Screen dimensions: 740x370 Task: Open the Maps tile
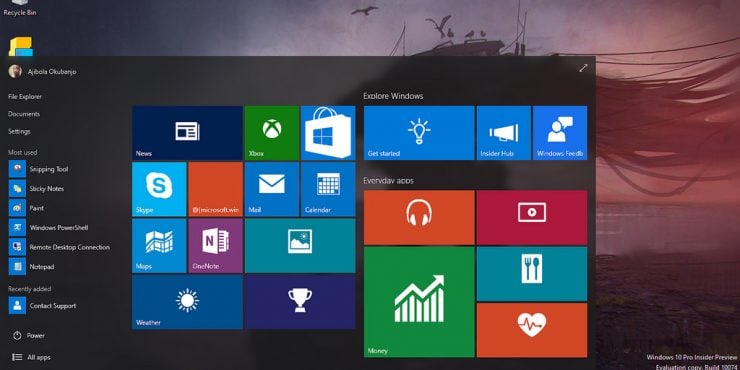(x=159, y=245)
